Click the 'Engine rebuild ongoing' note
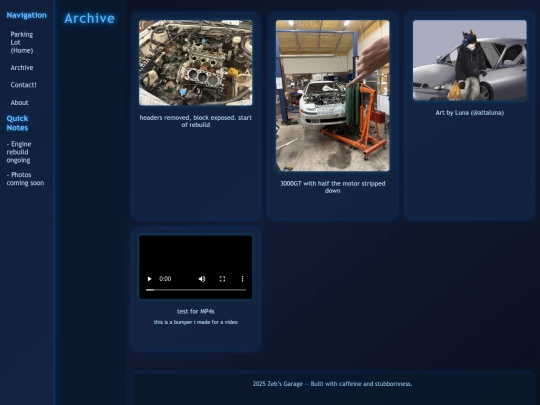 pyautogui.click(x=19, y=152)
